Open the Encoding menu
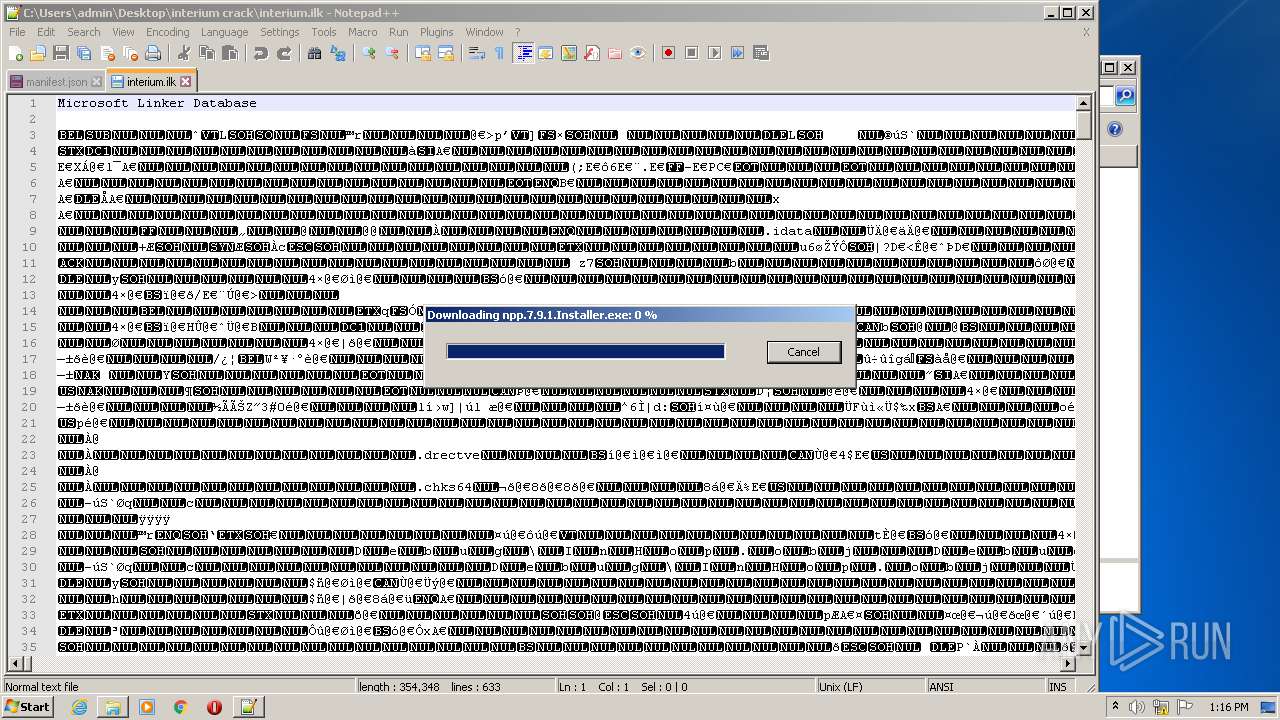The image size is (1280, 720). (x=167, y=32)
